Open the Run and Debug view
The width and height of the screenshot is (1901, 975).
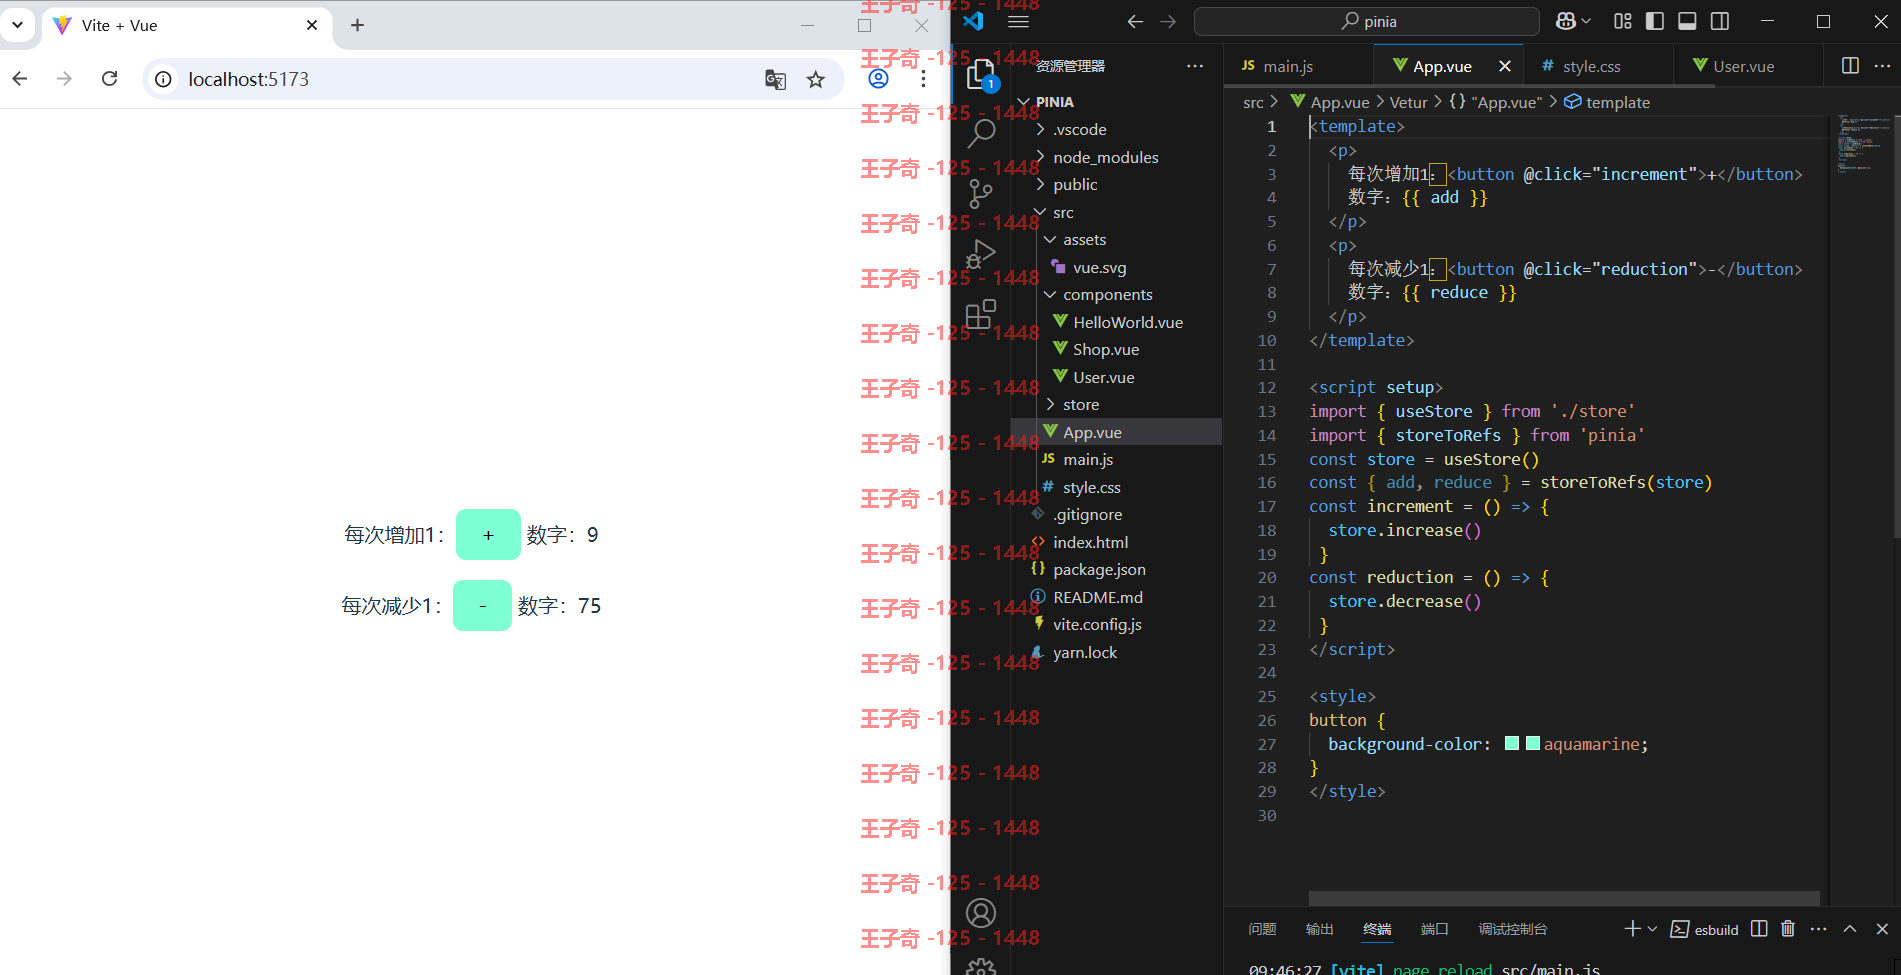981,254
